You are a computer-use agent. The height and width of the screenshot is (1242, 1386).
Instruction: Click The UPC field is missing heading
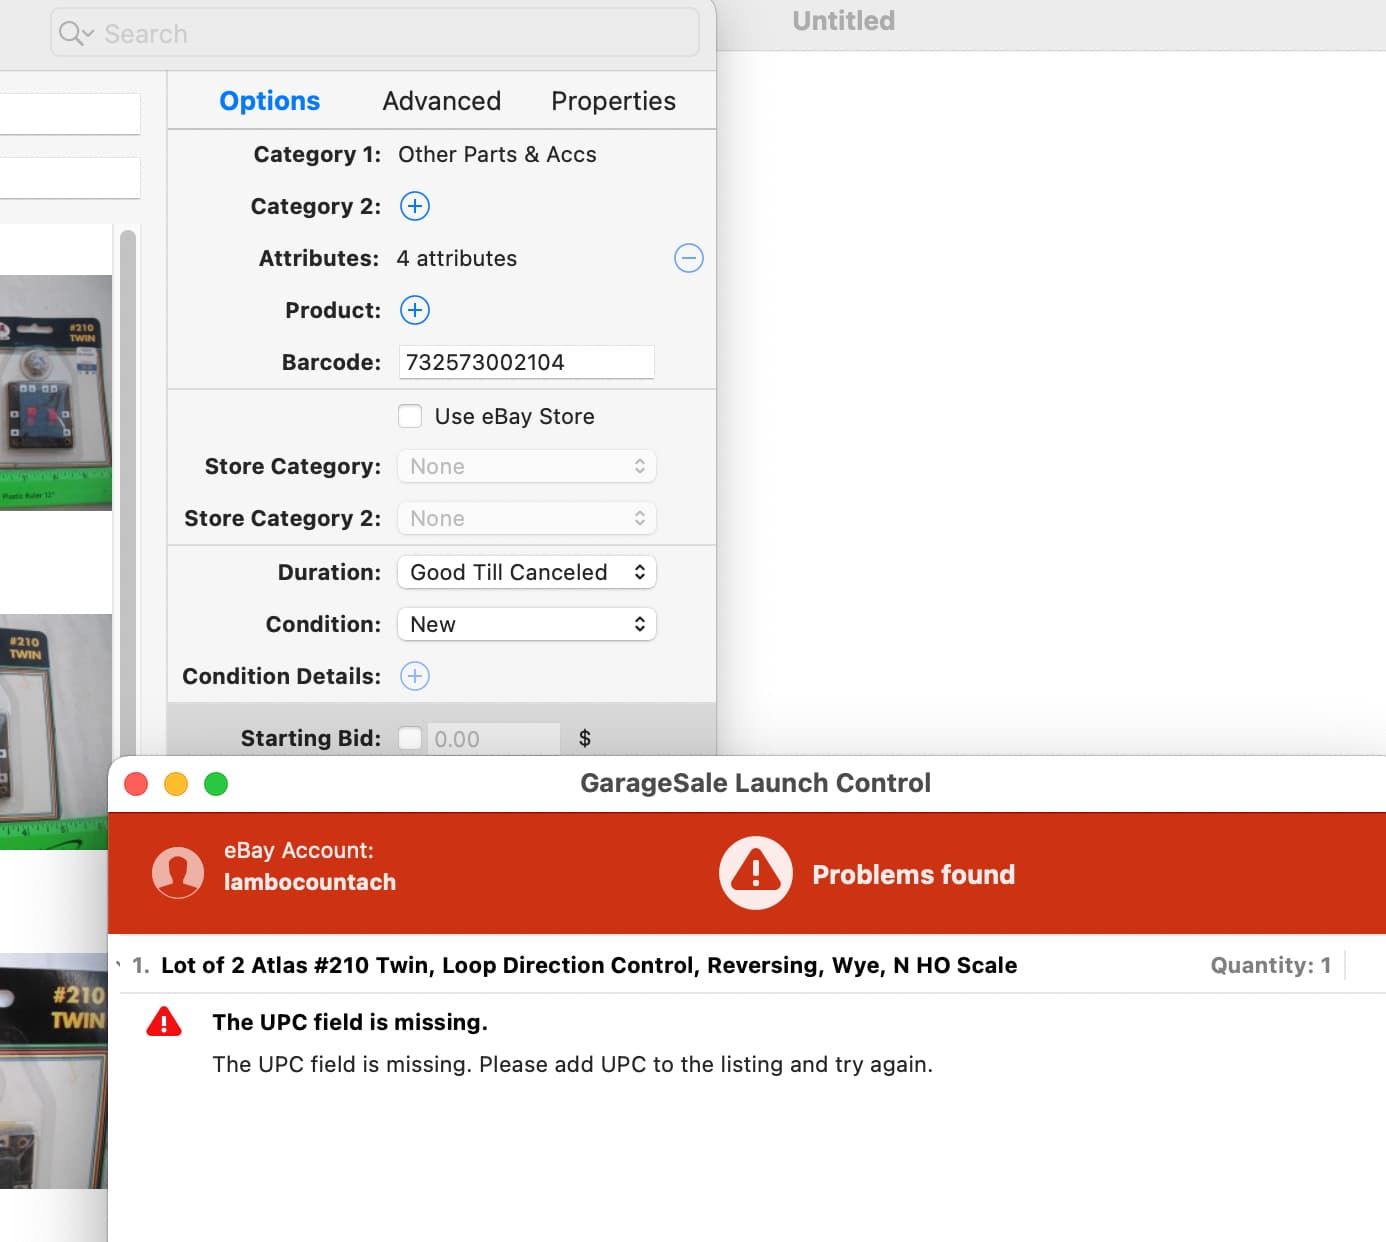click(350, 1022)
